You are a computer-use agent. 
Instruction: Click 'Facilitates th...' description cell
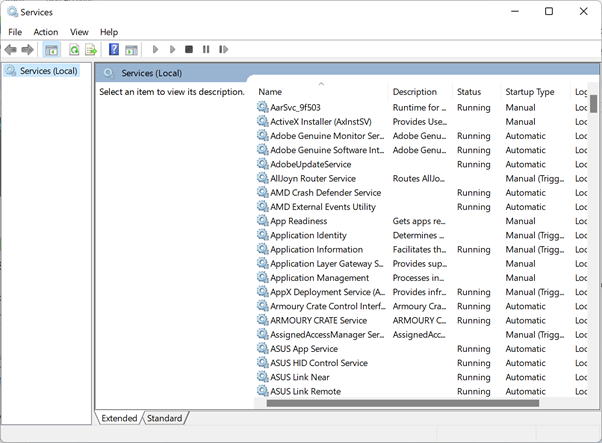click(419, 250)
